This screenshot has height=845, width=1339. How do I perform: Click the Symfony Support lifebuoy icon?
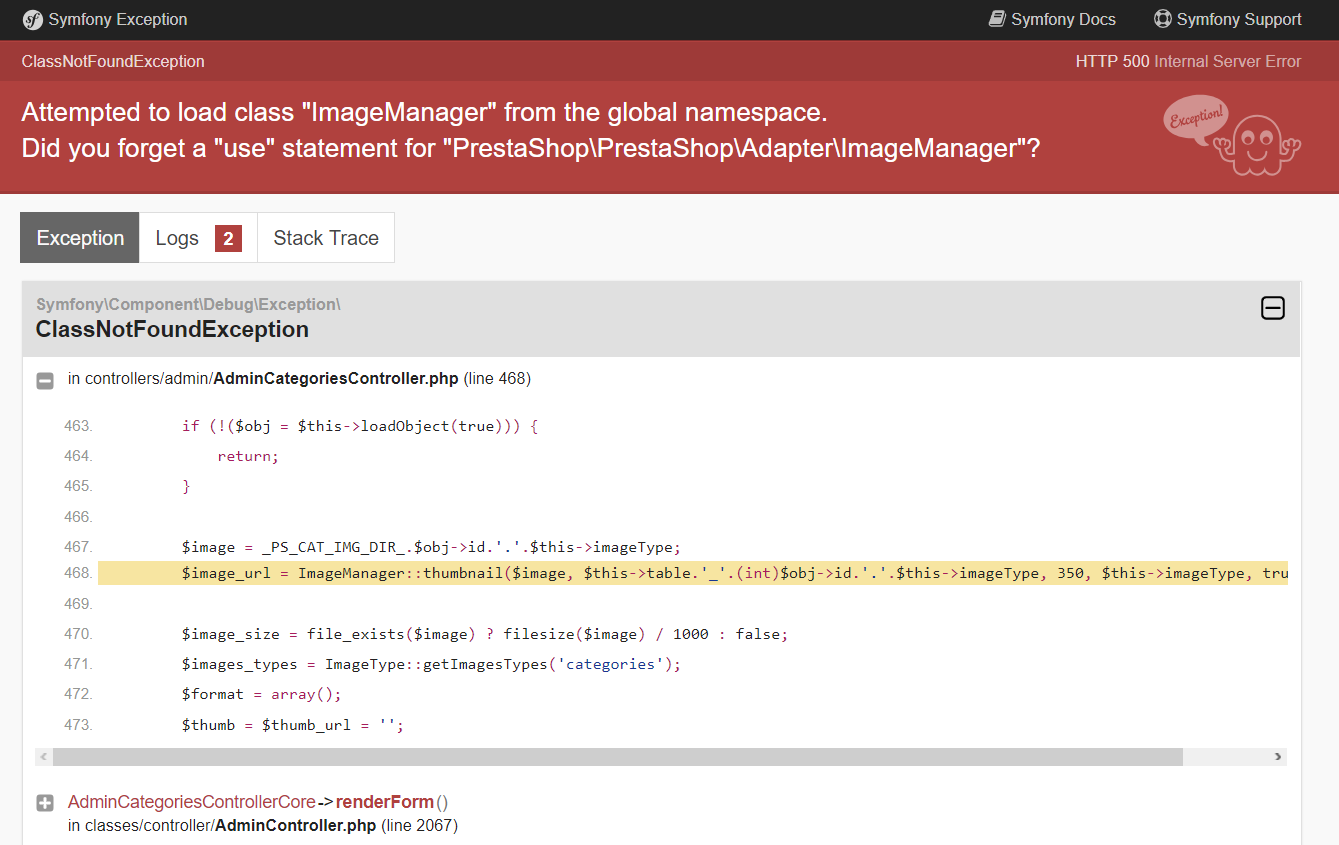[x=1162, y=19]
